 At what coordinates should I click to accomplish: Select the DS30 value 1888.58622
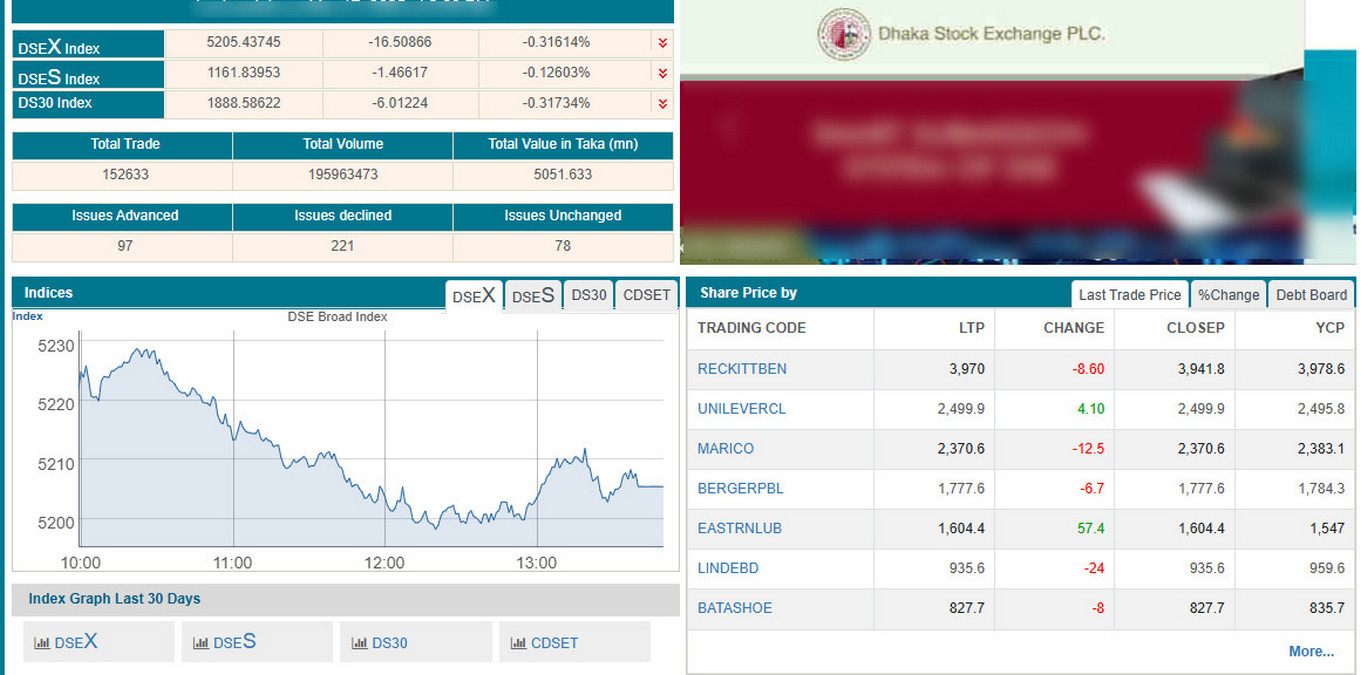(244, 103)
